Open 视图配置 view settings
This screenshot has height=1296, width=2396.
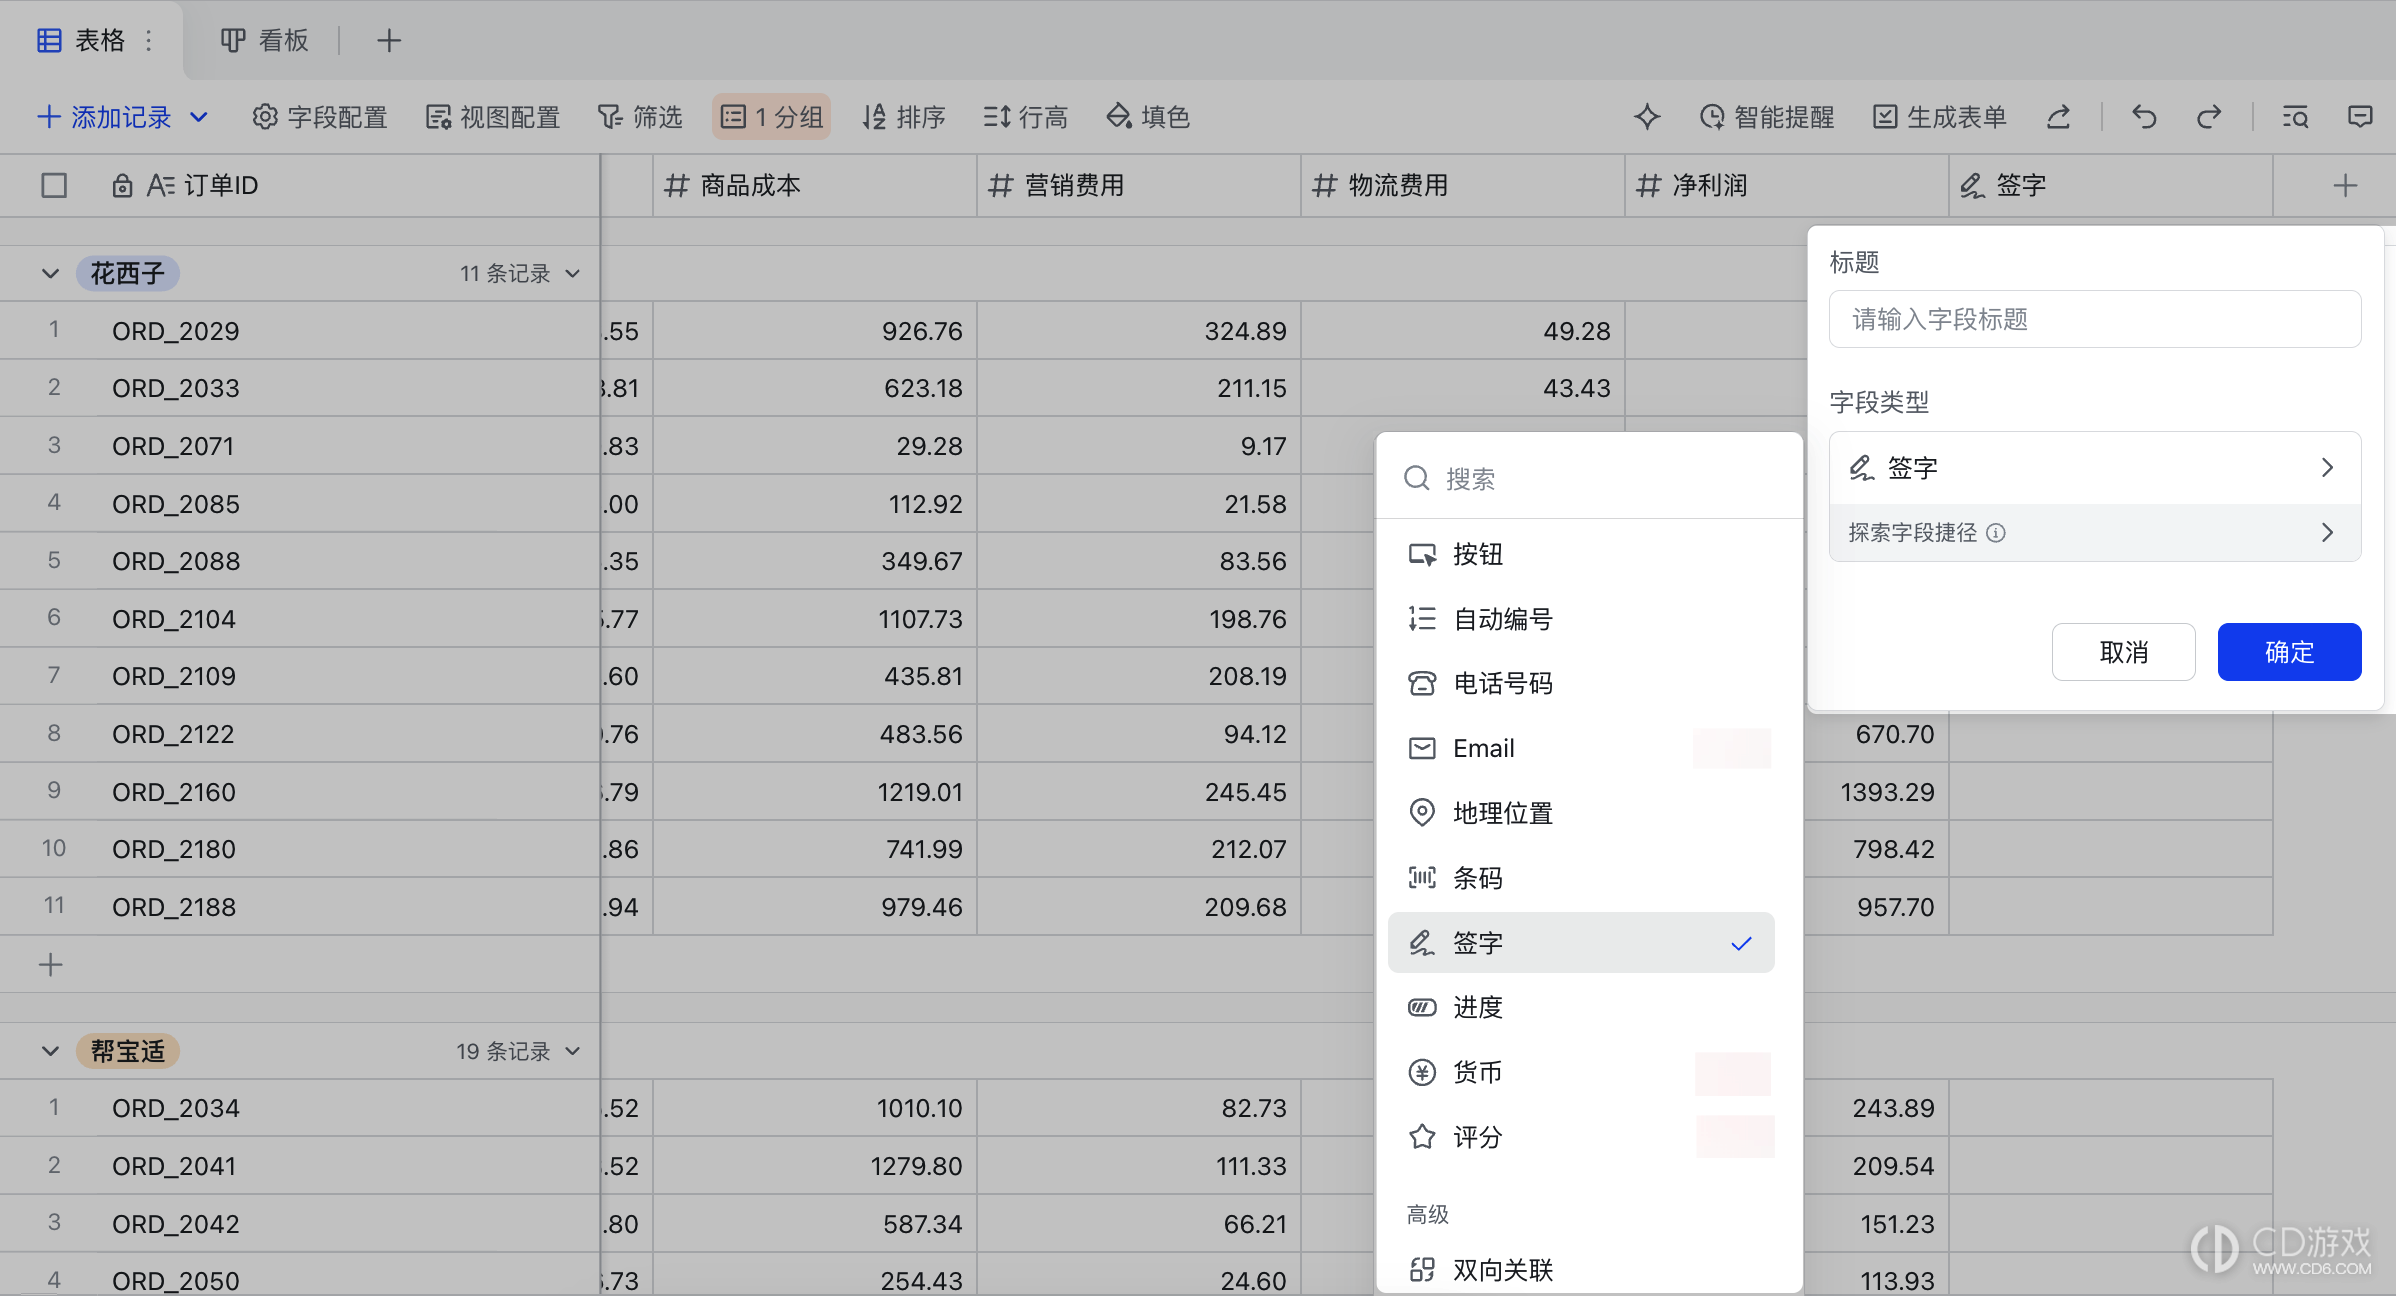[493, 117]
